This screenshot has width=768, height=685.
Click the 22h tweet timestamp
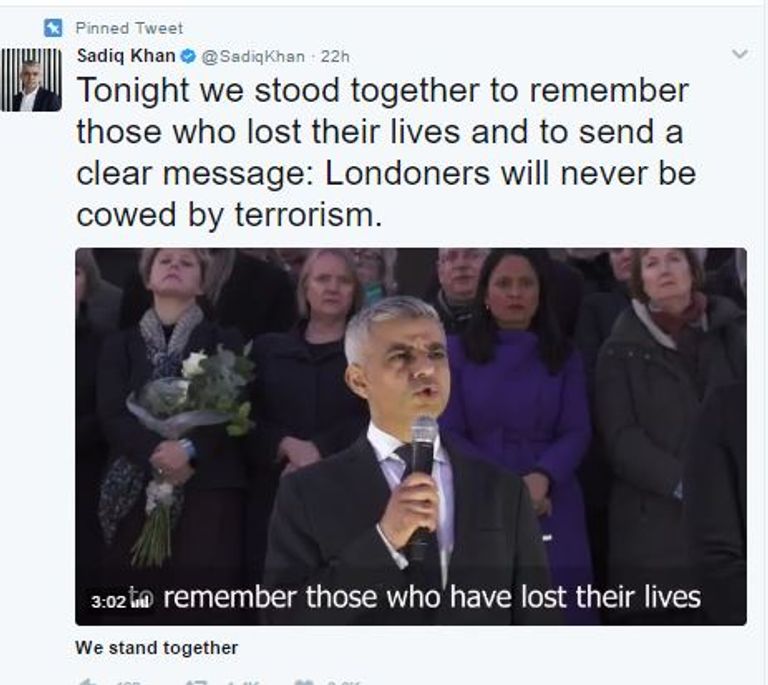pyautogui.click(x=335, y=57)
